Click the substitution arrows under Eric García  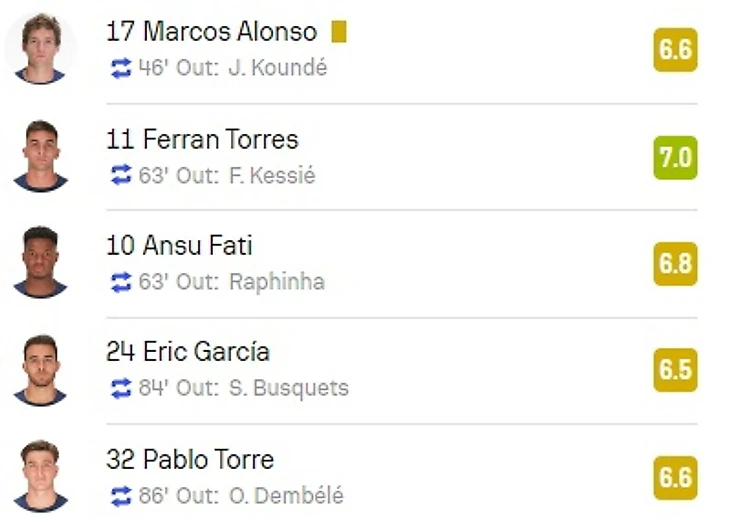point(121,388)
